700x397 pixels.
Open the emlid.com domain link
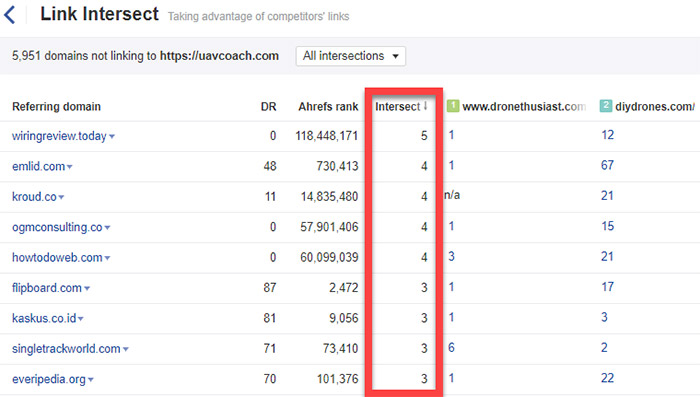click(38, 167)
